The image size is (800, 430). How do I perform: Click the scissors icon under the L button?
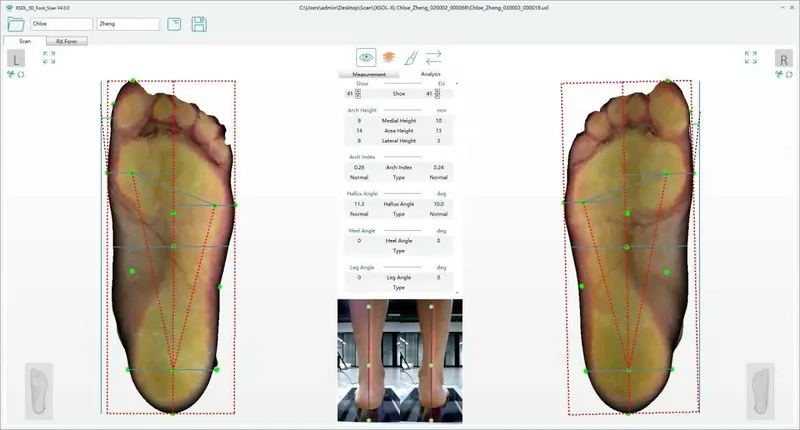coord(11,74)
